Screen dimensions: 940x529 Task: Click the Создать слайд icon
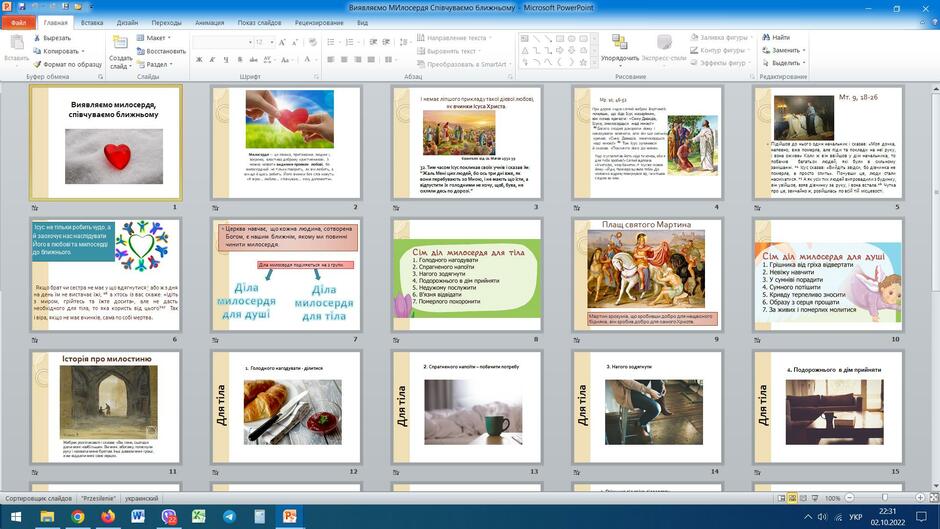pos(120,43)
